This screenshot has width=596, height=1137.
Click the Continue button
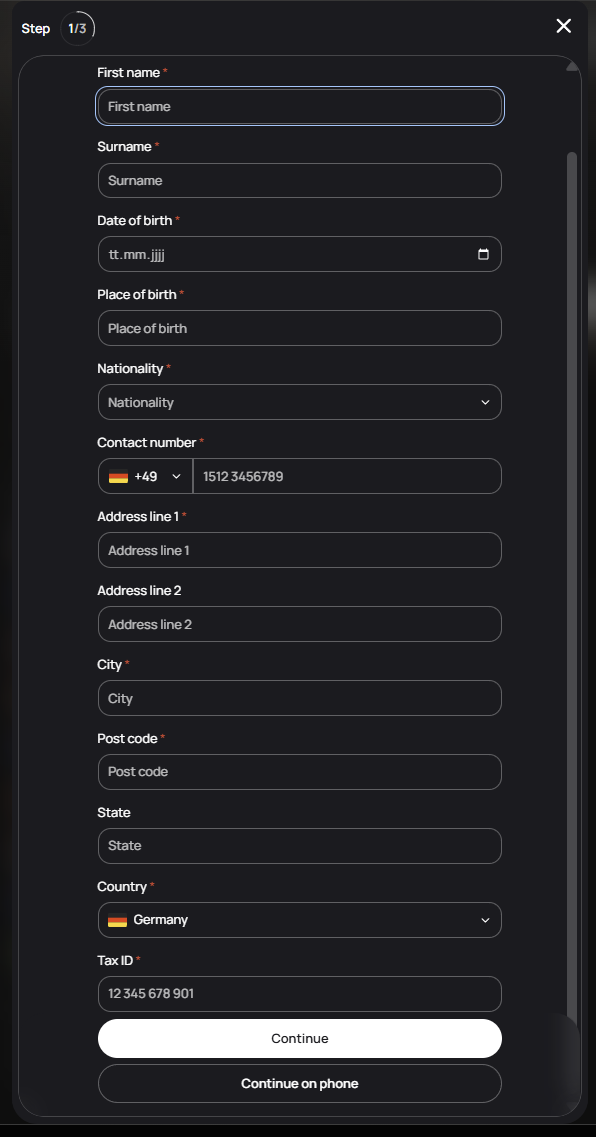click(x=299, y=1038)
